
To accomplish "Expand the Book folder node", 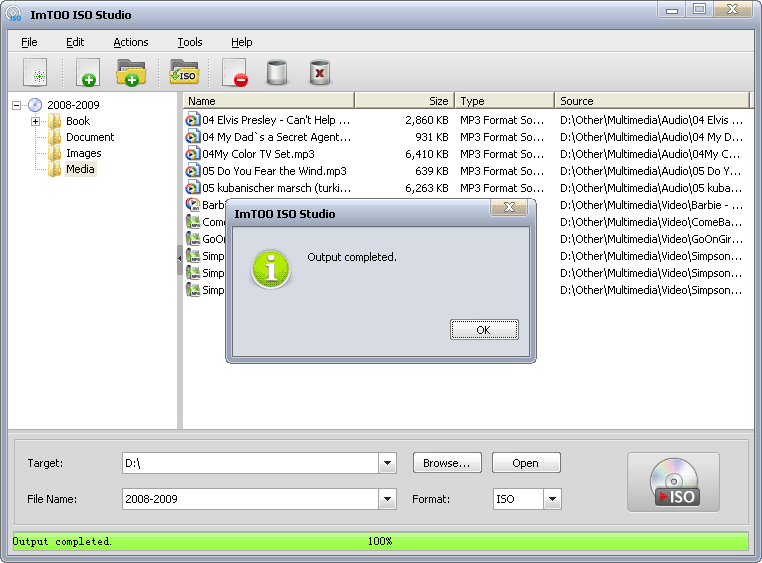I will coord(35,121).
